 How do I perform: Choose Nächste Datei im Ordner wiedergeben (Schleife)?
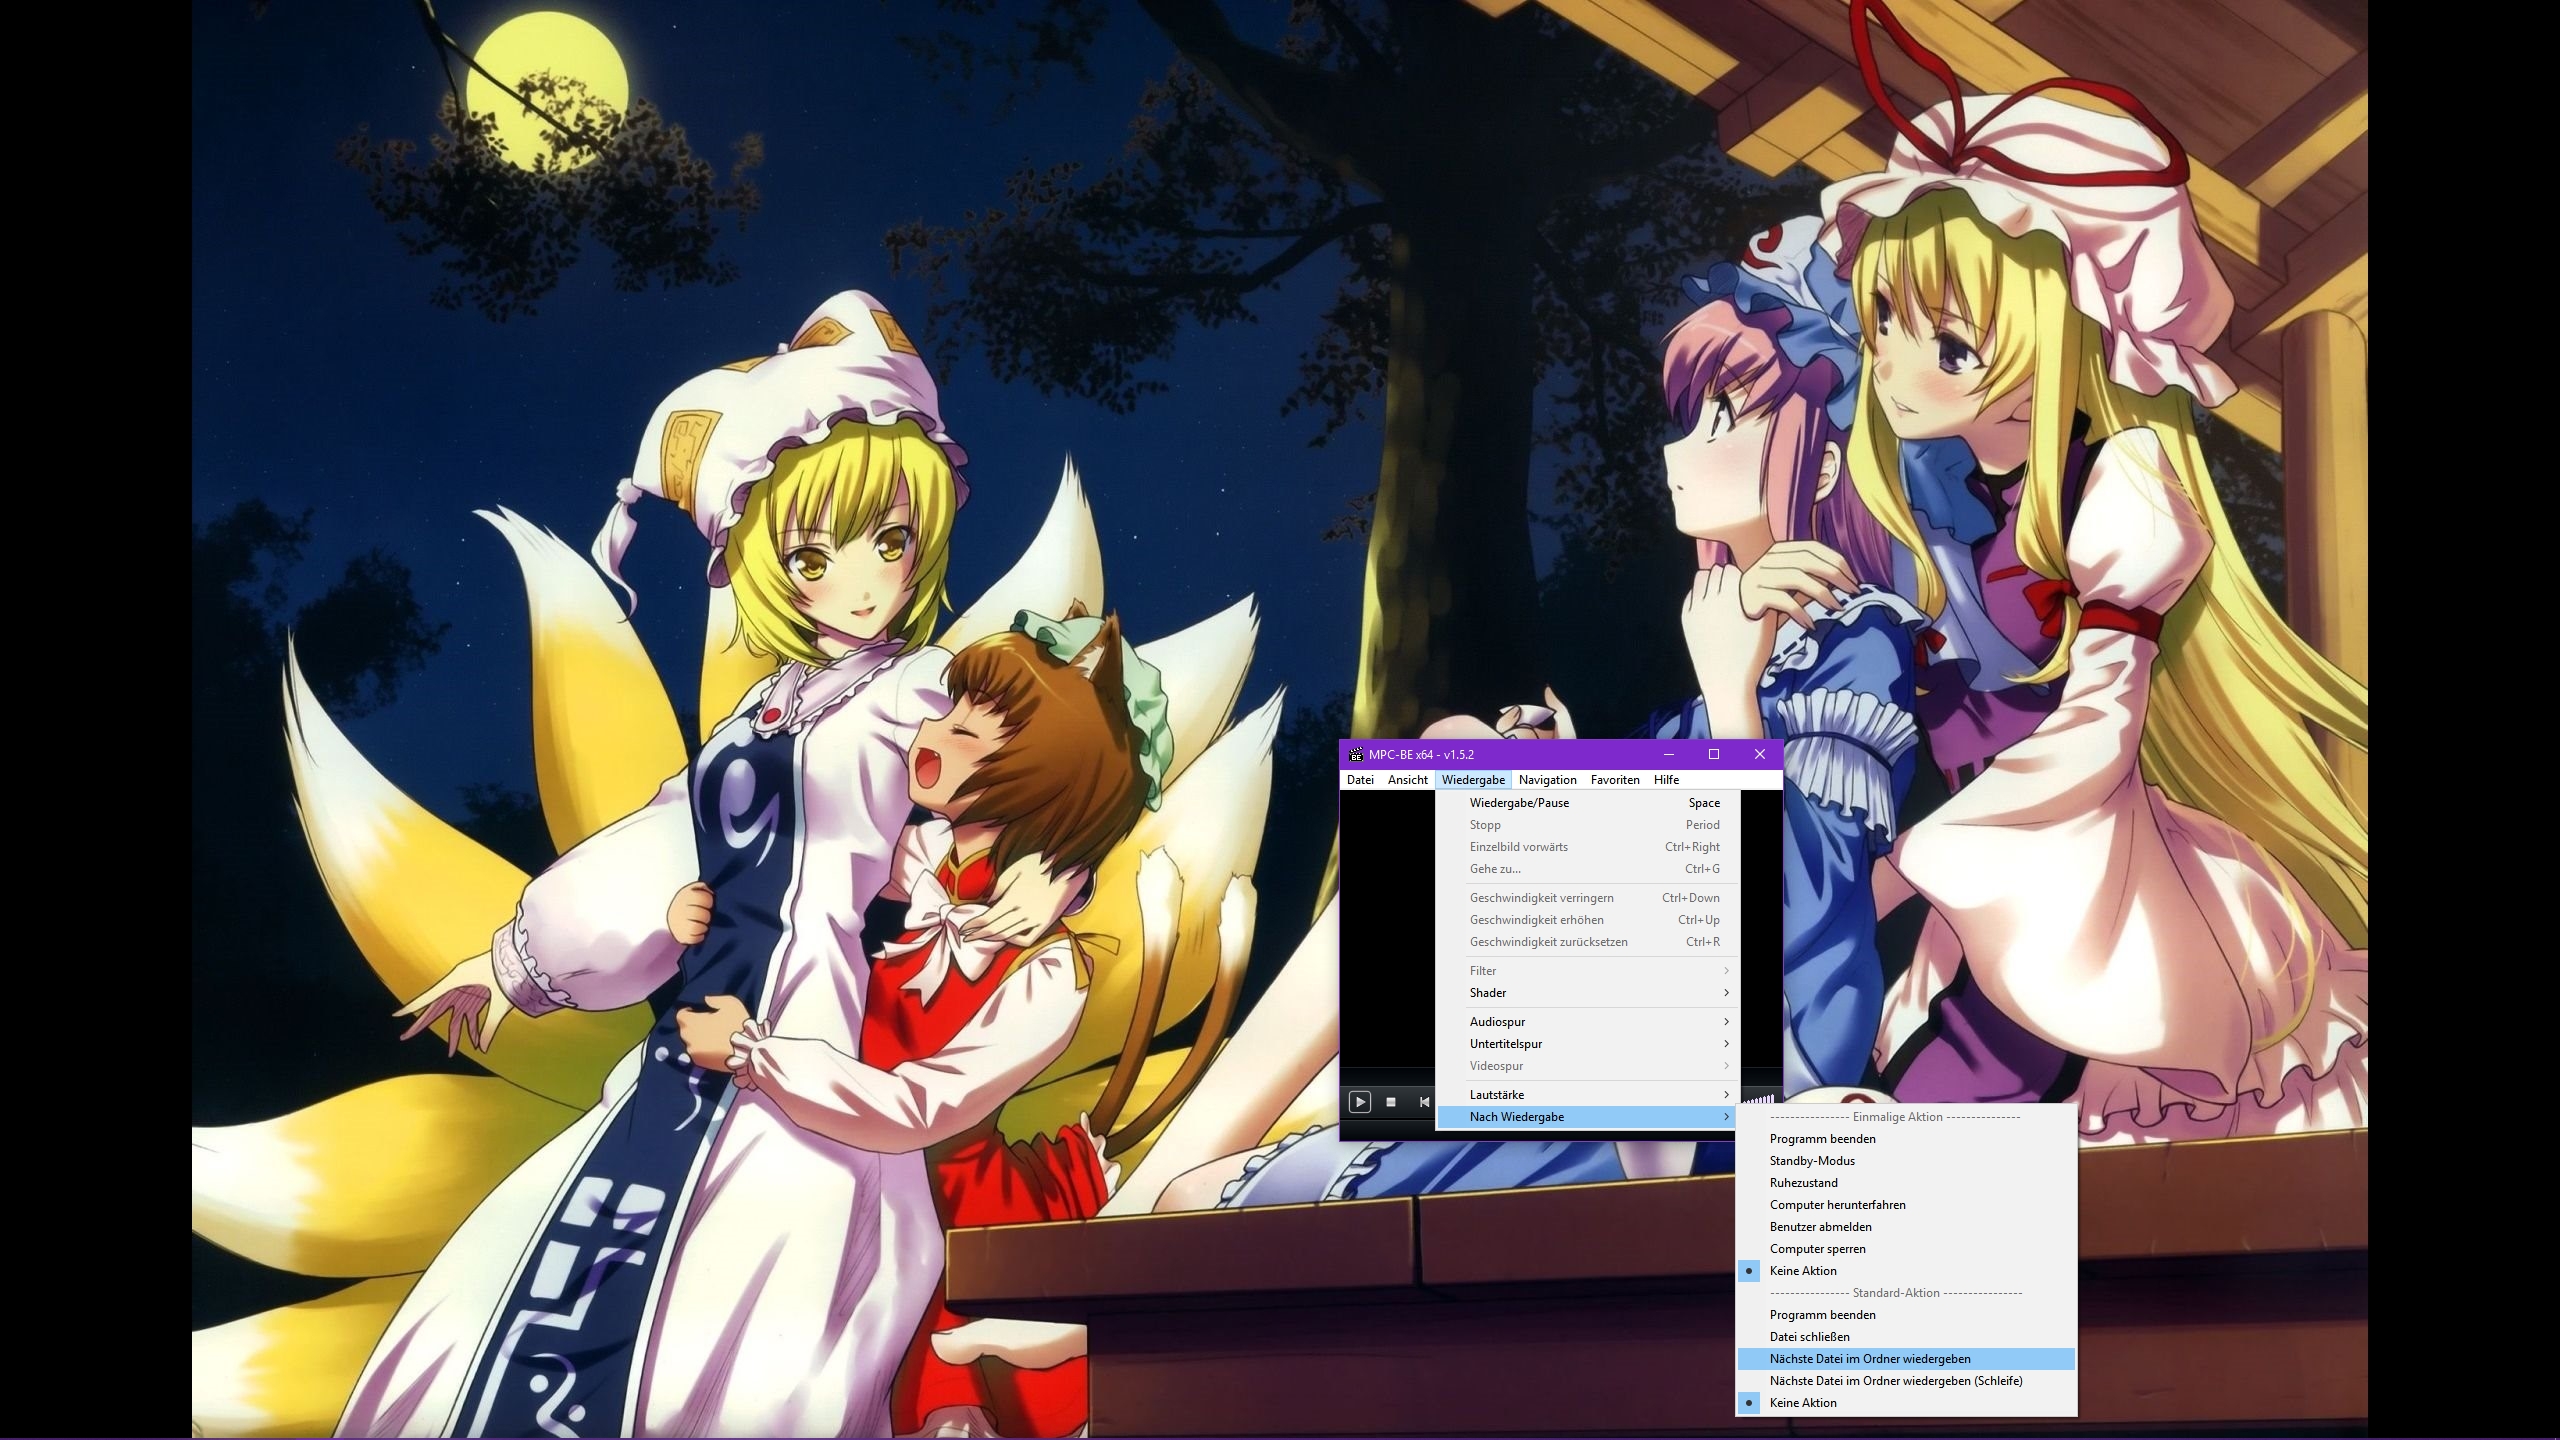1895,1381
